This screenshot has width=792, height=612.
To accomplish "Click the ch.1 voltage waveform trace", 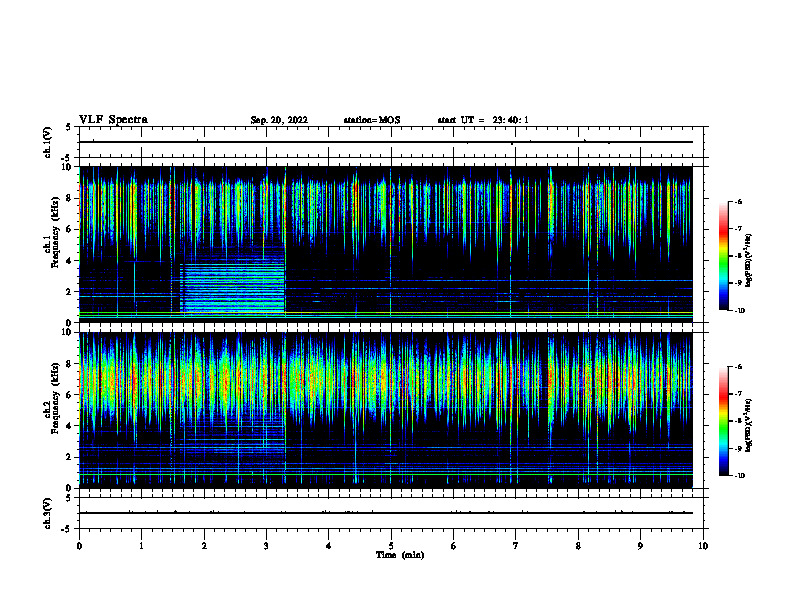I will (386, 142).
